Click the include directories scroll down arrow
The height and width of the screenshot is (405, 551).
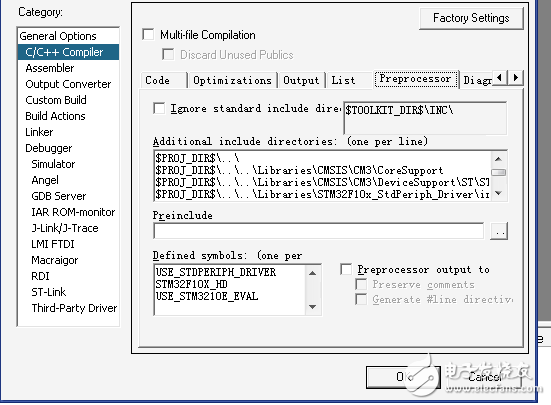point(498,193)
